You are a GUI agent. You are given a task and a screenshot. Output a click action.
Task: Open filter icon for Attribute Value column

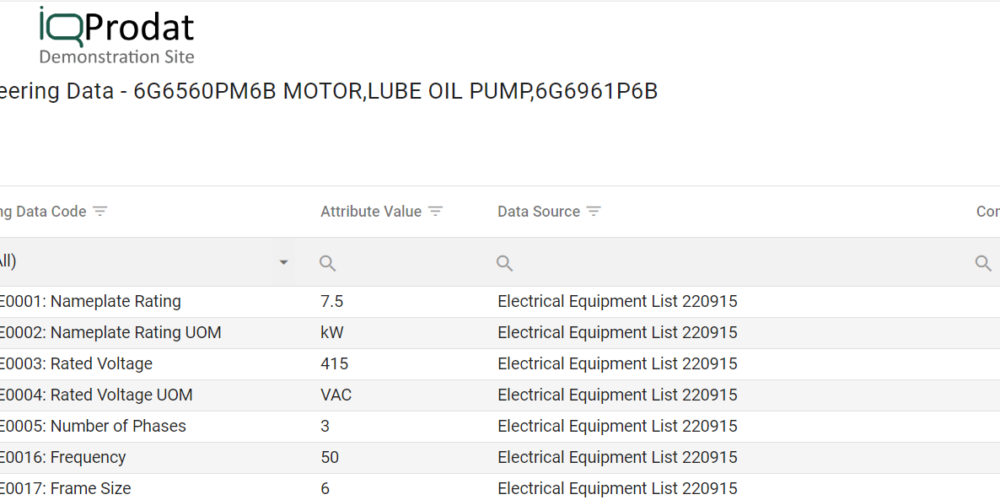[436, 211]
